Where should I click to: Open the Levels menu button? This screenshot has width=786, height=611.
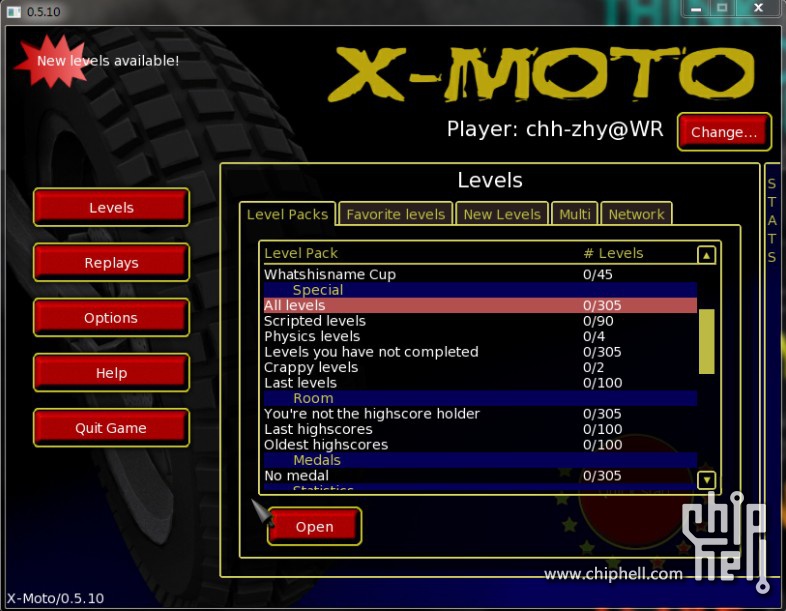click(x=111, y=207)
